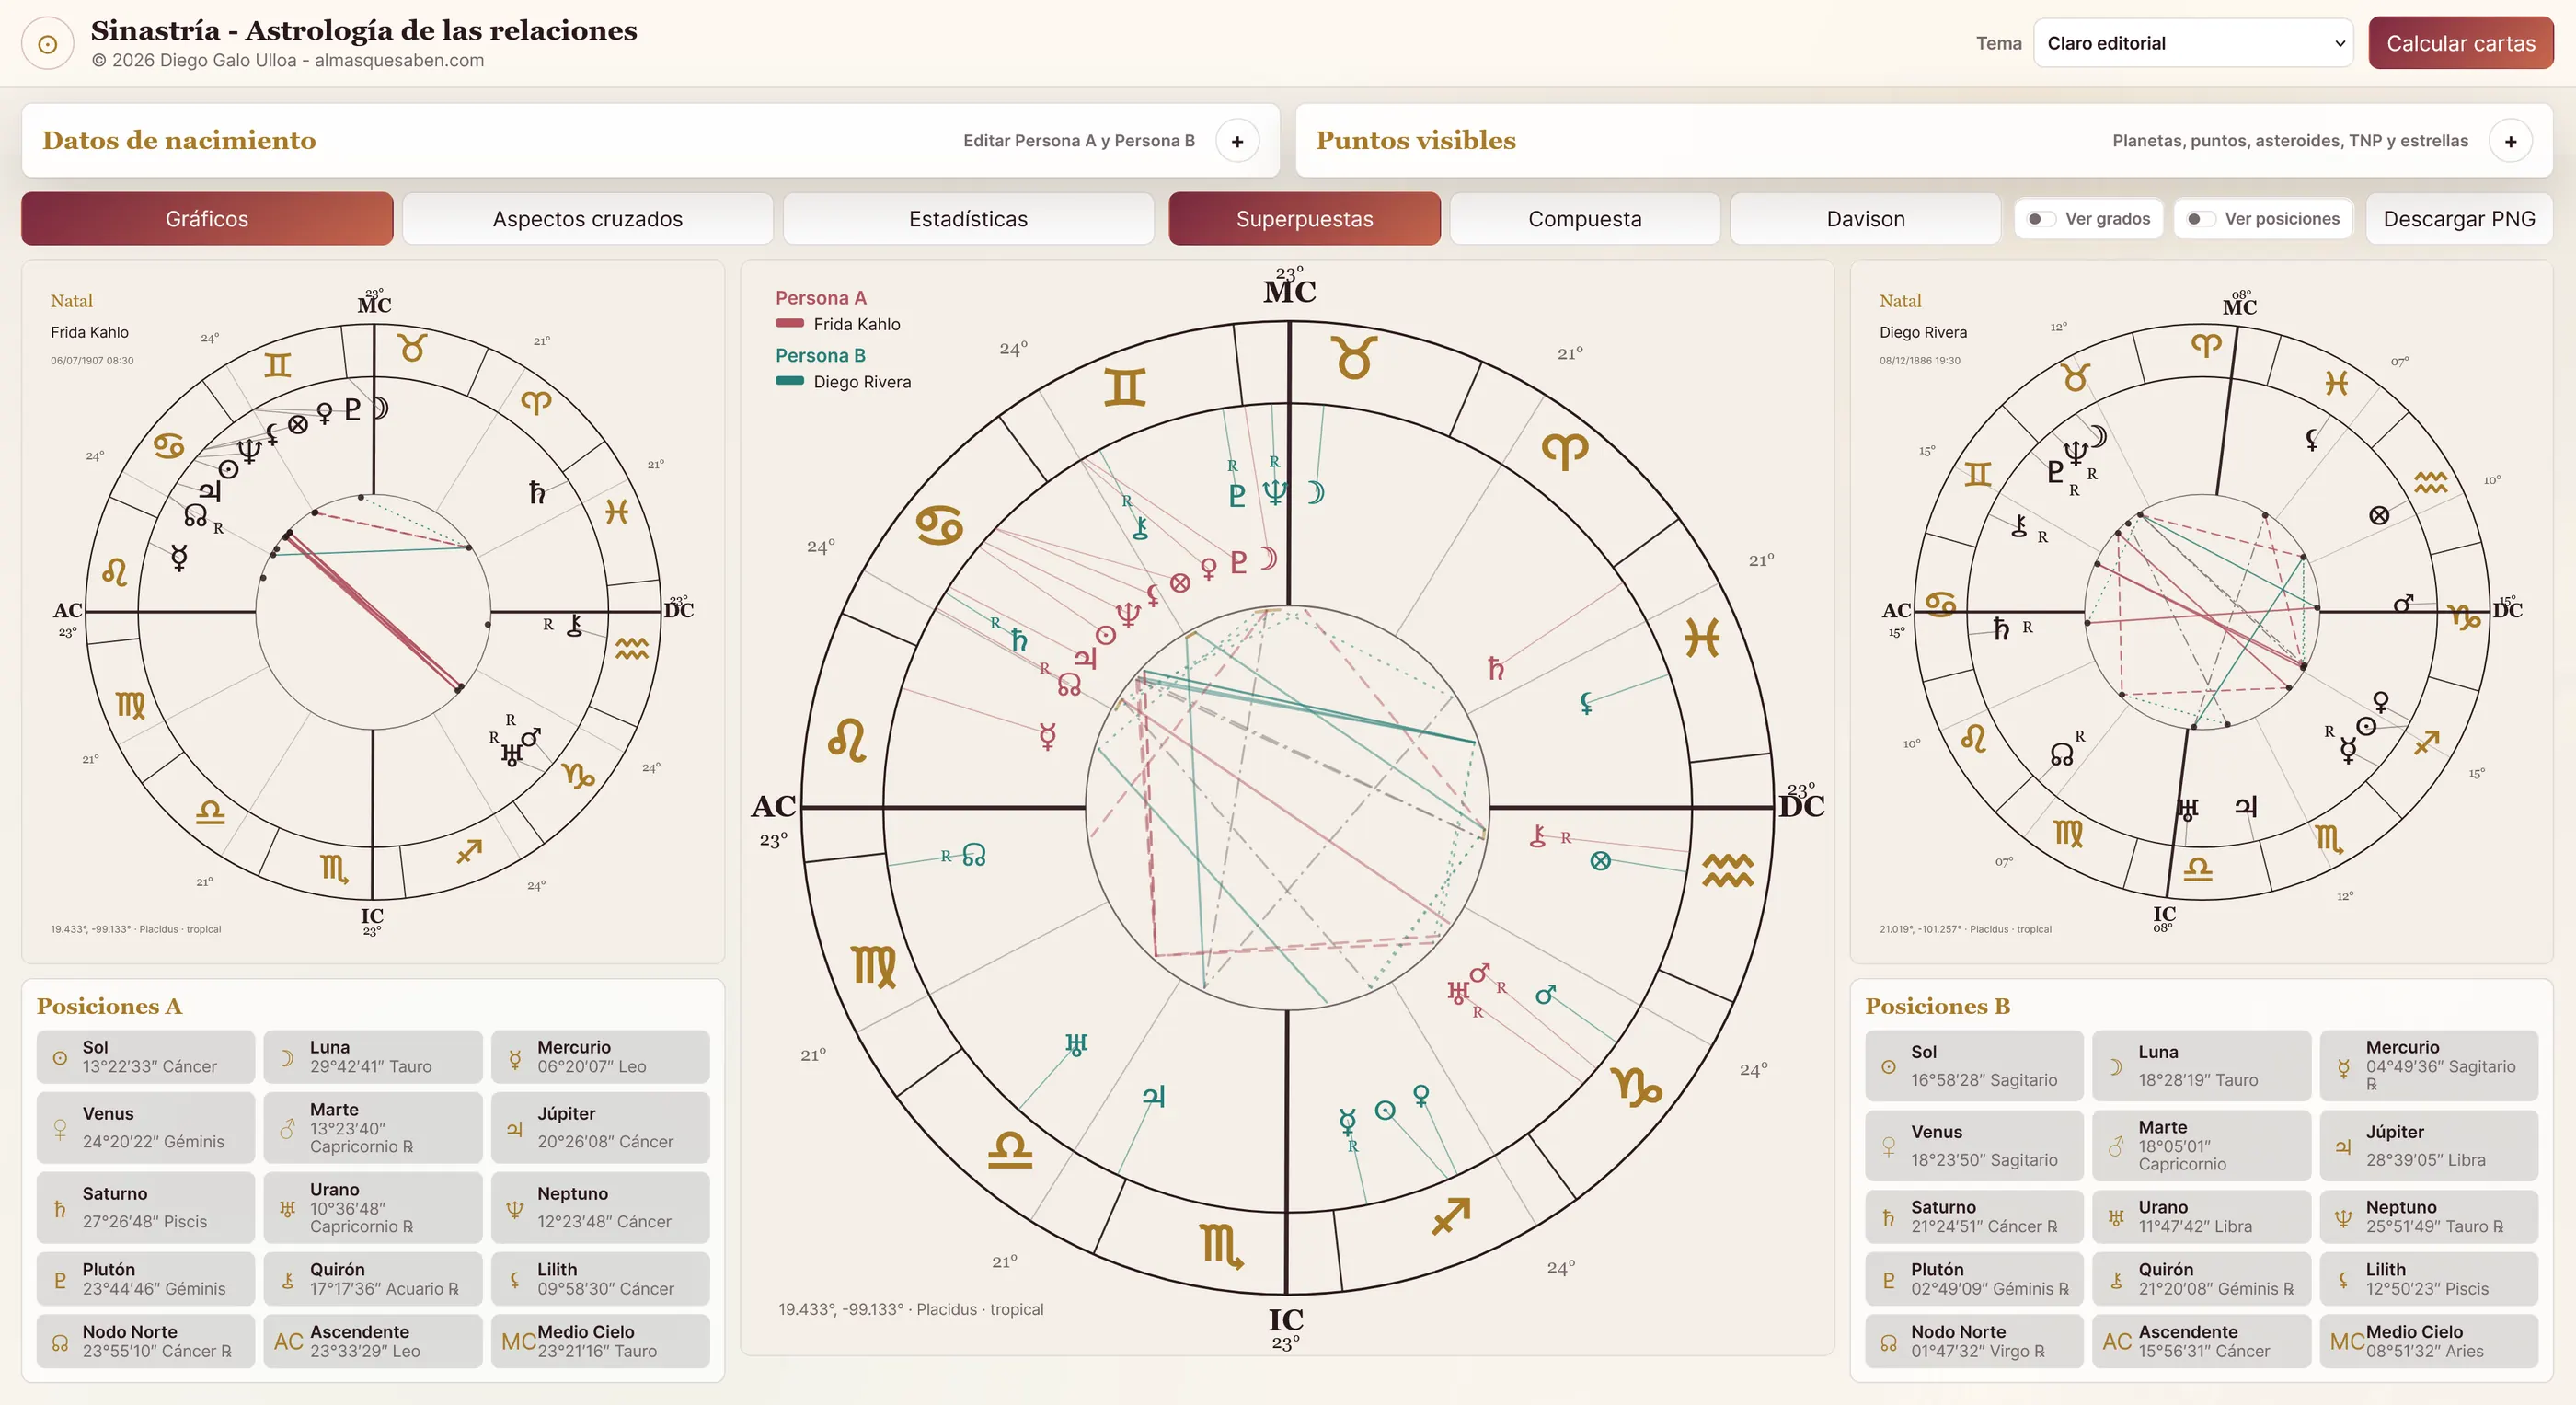This screenshot has width=2576, height=1405.
Task: Click Neptuno icon in Posiciones A
Action: [515, 1209]
